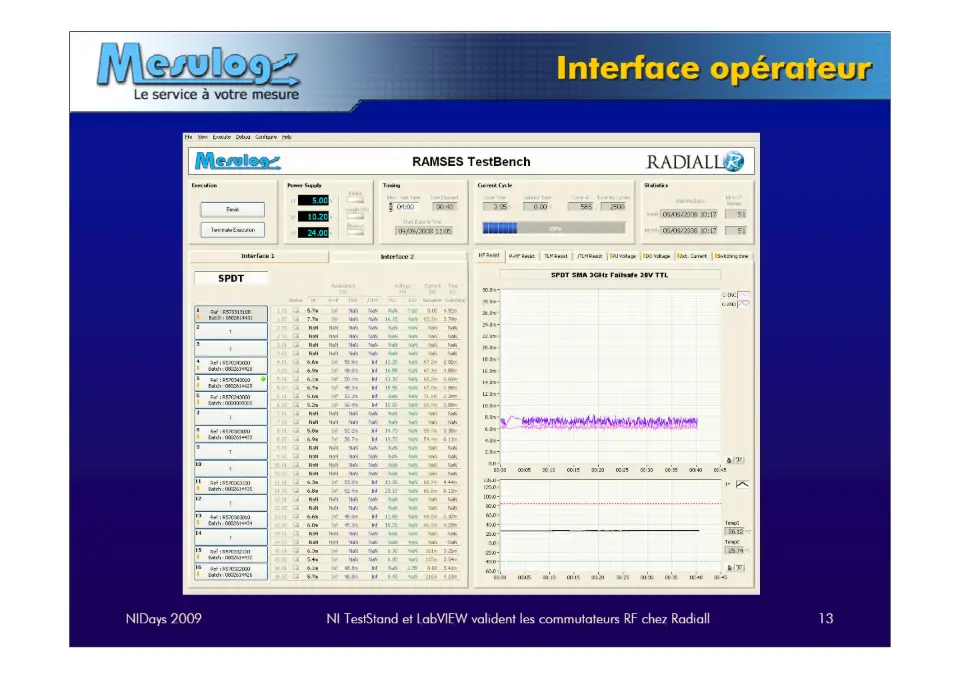Select slot 13 device button
This screenshot has height=678, width=960.
pos(231,520)
